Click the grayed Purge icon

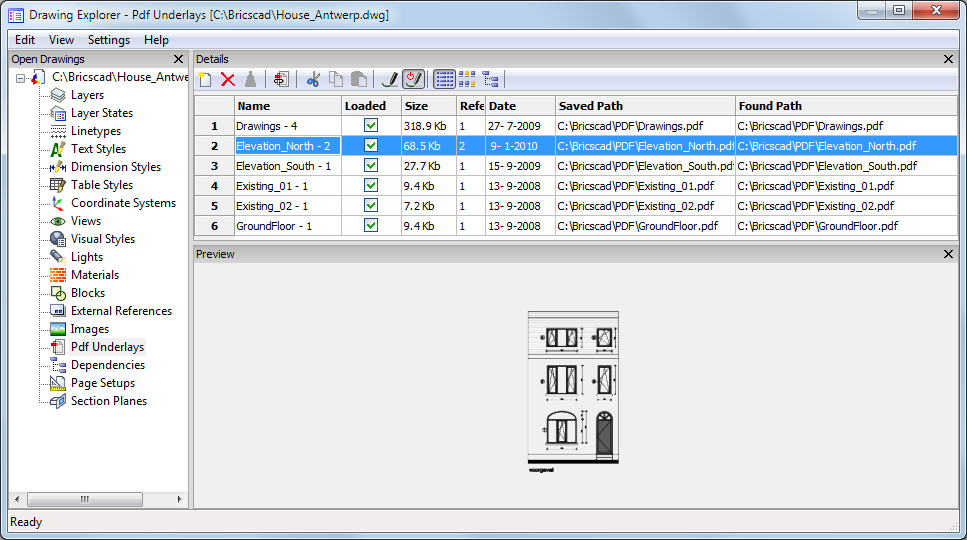(250, 80)
